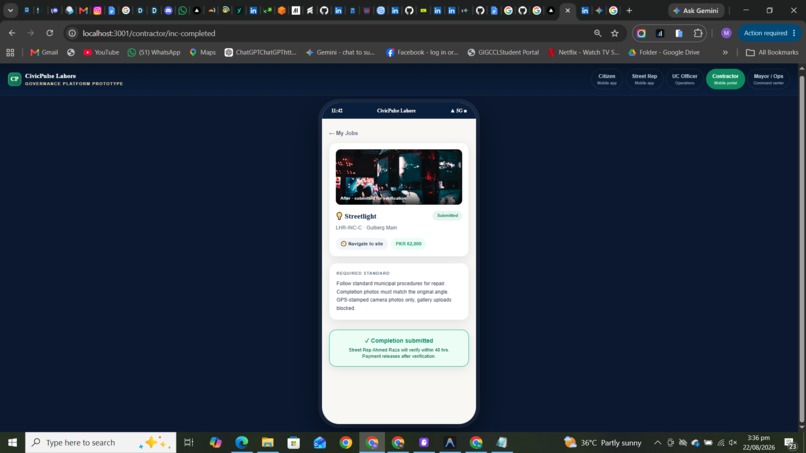This screenshot has height=453, width=806.
Task: Open a new browser tab
Action: tap(629, 10)
